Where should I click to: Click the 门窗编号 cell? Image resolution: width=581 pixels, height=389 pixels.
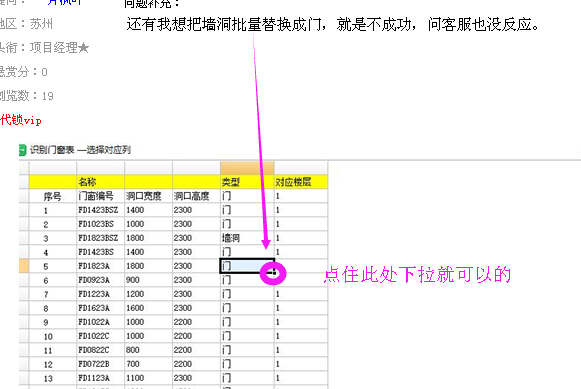click(100, 196)
